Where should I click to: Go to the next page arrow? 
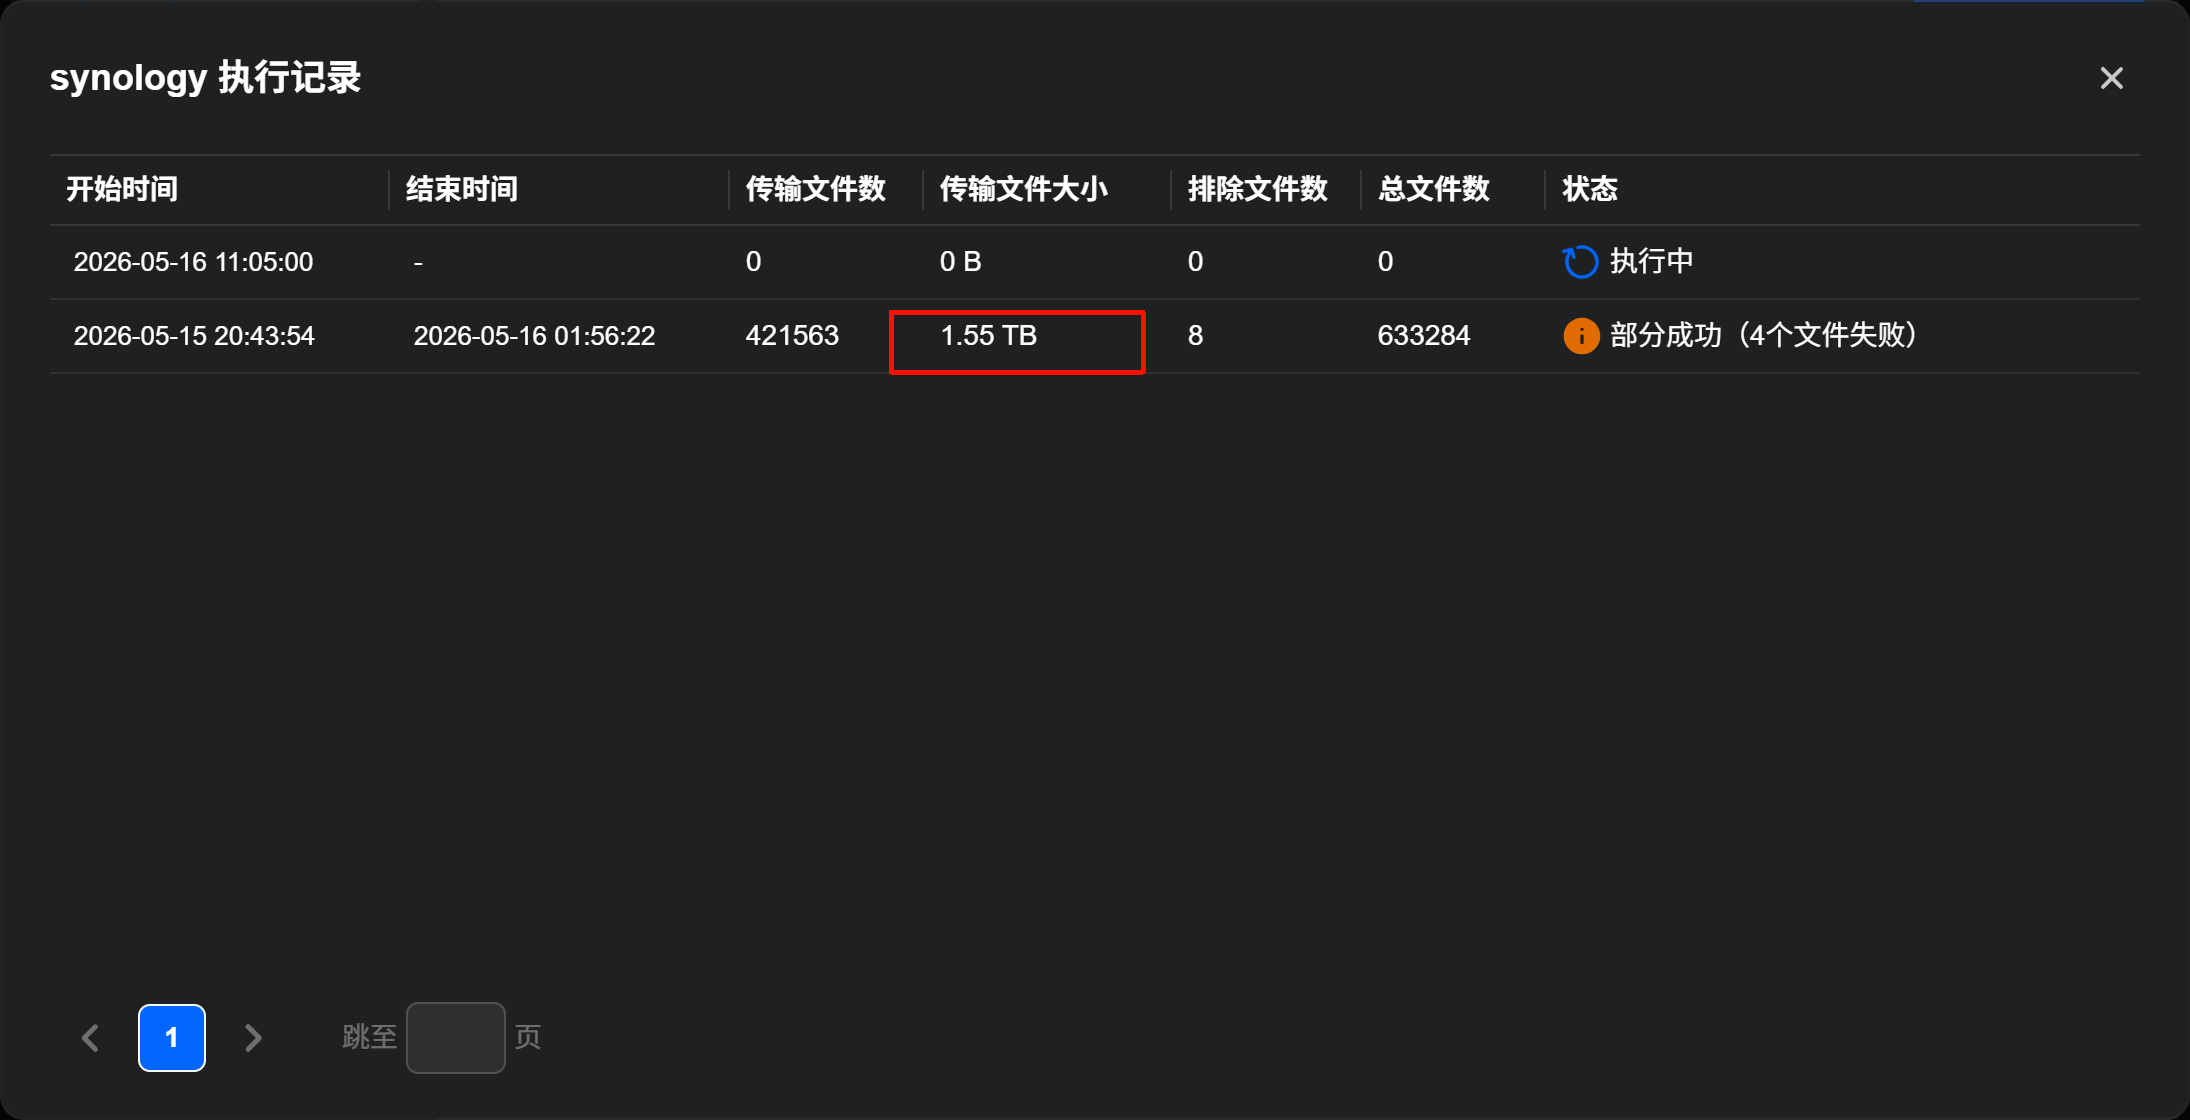[x=253, y=1038]
